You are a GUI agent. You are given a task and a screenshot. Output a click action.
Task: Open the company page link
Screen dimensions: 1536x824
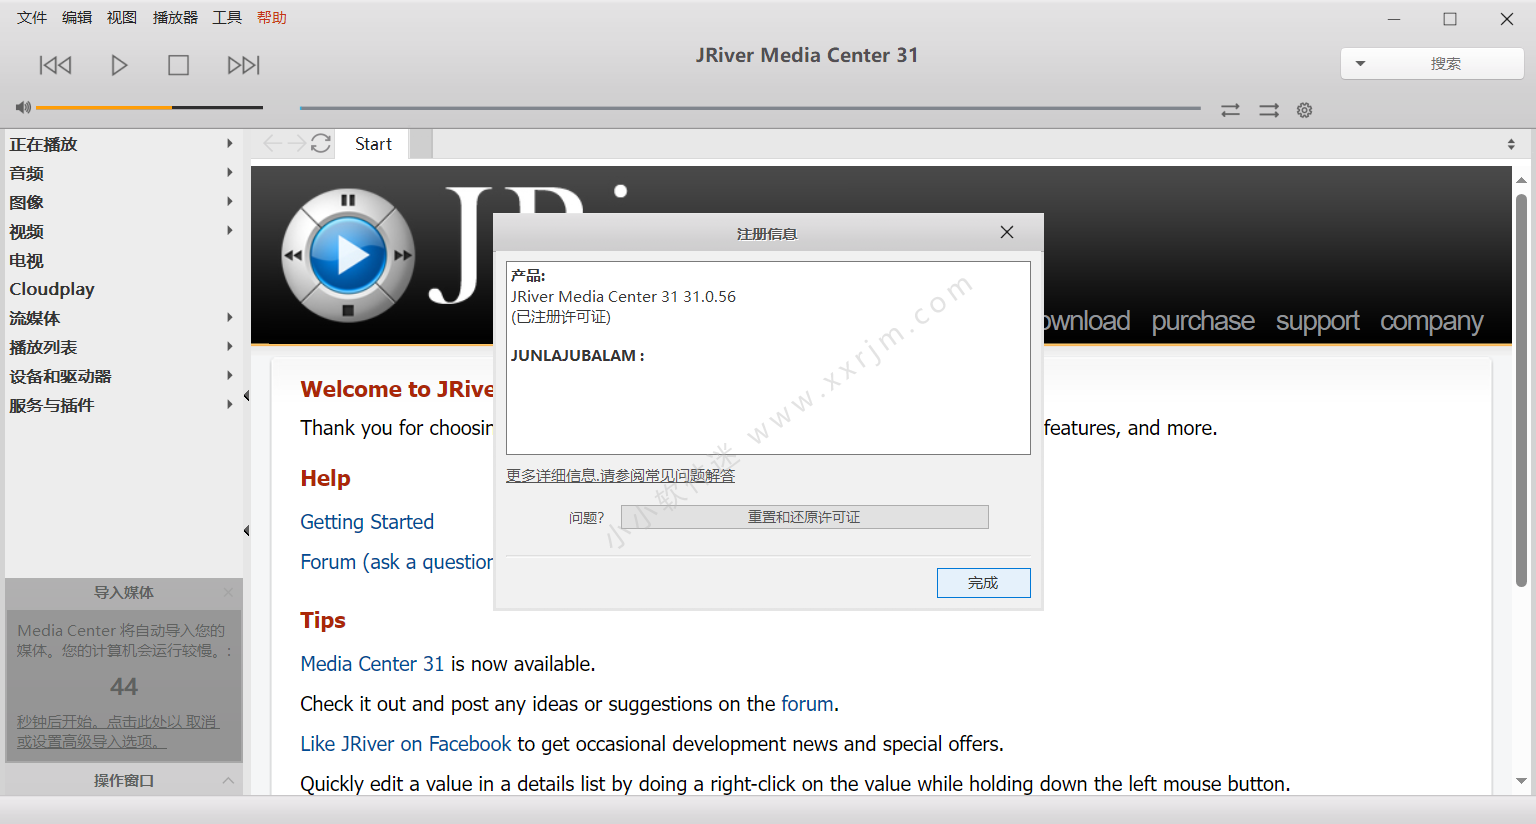tap(1432, 321)
